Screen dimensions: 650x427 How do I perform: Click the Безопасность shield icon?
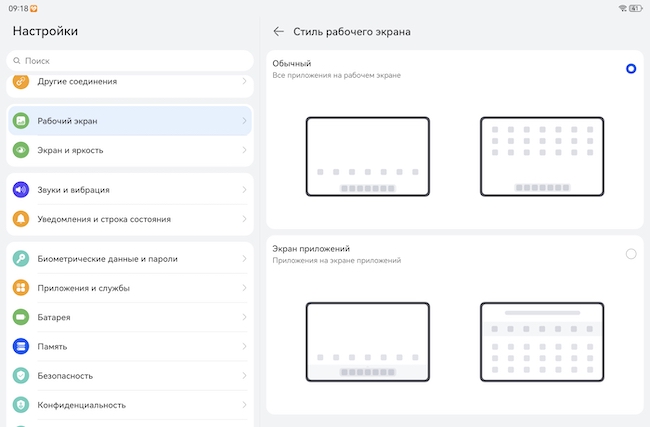point(21,376)
